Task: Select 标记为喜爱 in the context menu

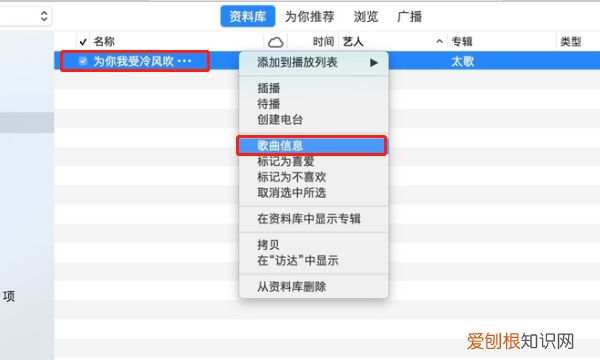Action: pos(286,161)
